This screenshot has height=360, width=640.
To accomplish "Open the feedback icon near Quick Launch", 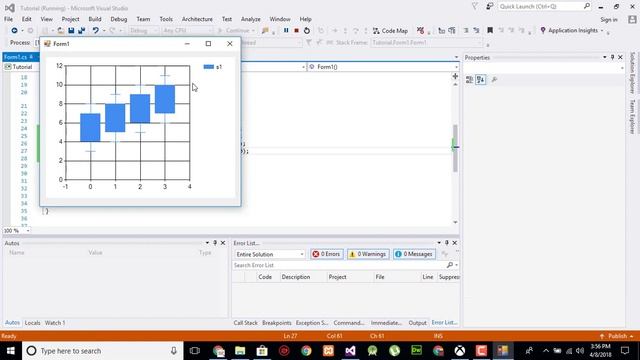I will (x=489, y=7).
